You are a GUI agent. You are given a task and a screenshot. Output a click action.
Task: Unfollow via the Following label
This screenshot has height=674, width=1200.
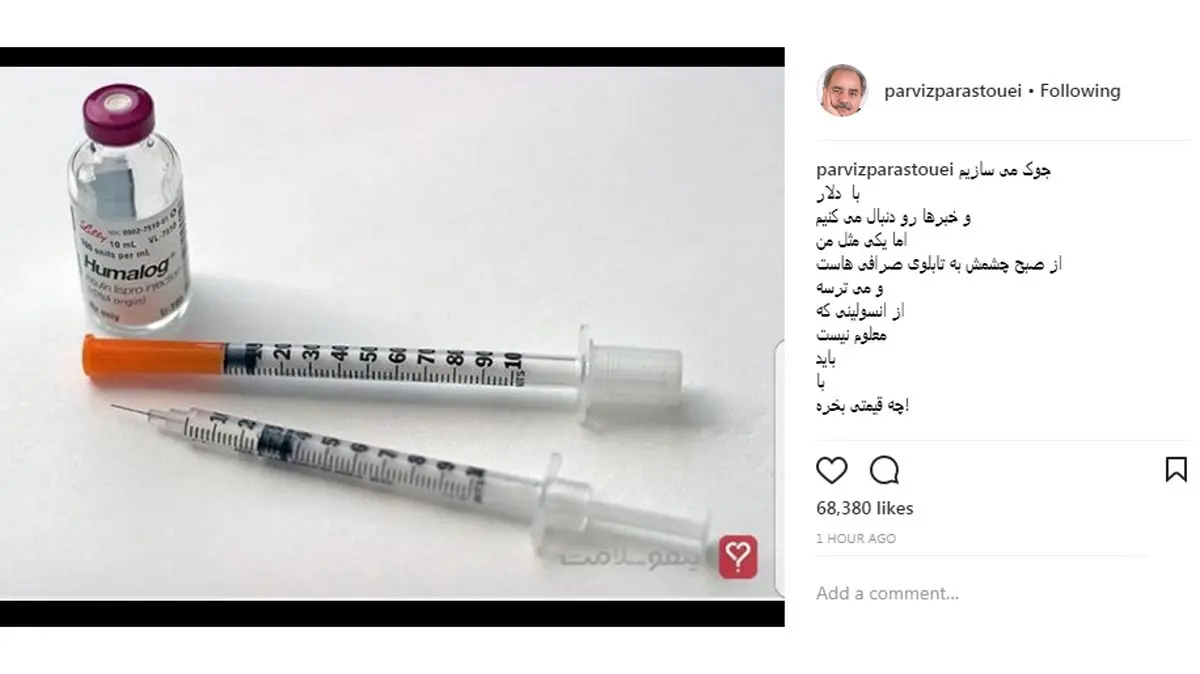(x=1080, y=91)
